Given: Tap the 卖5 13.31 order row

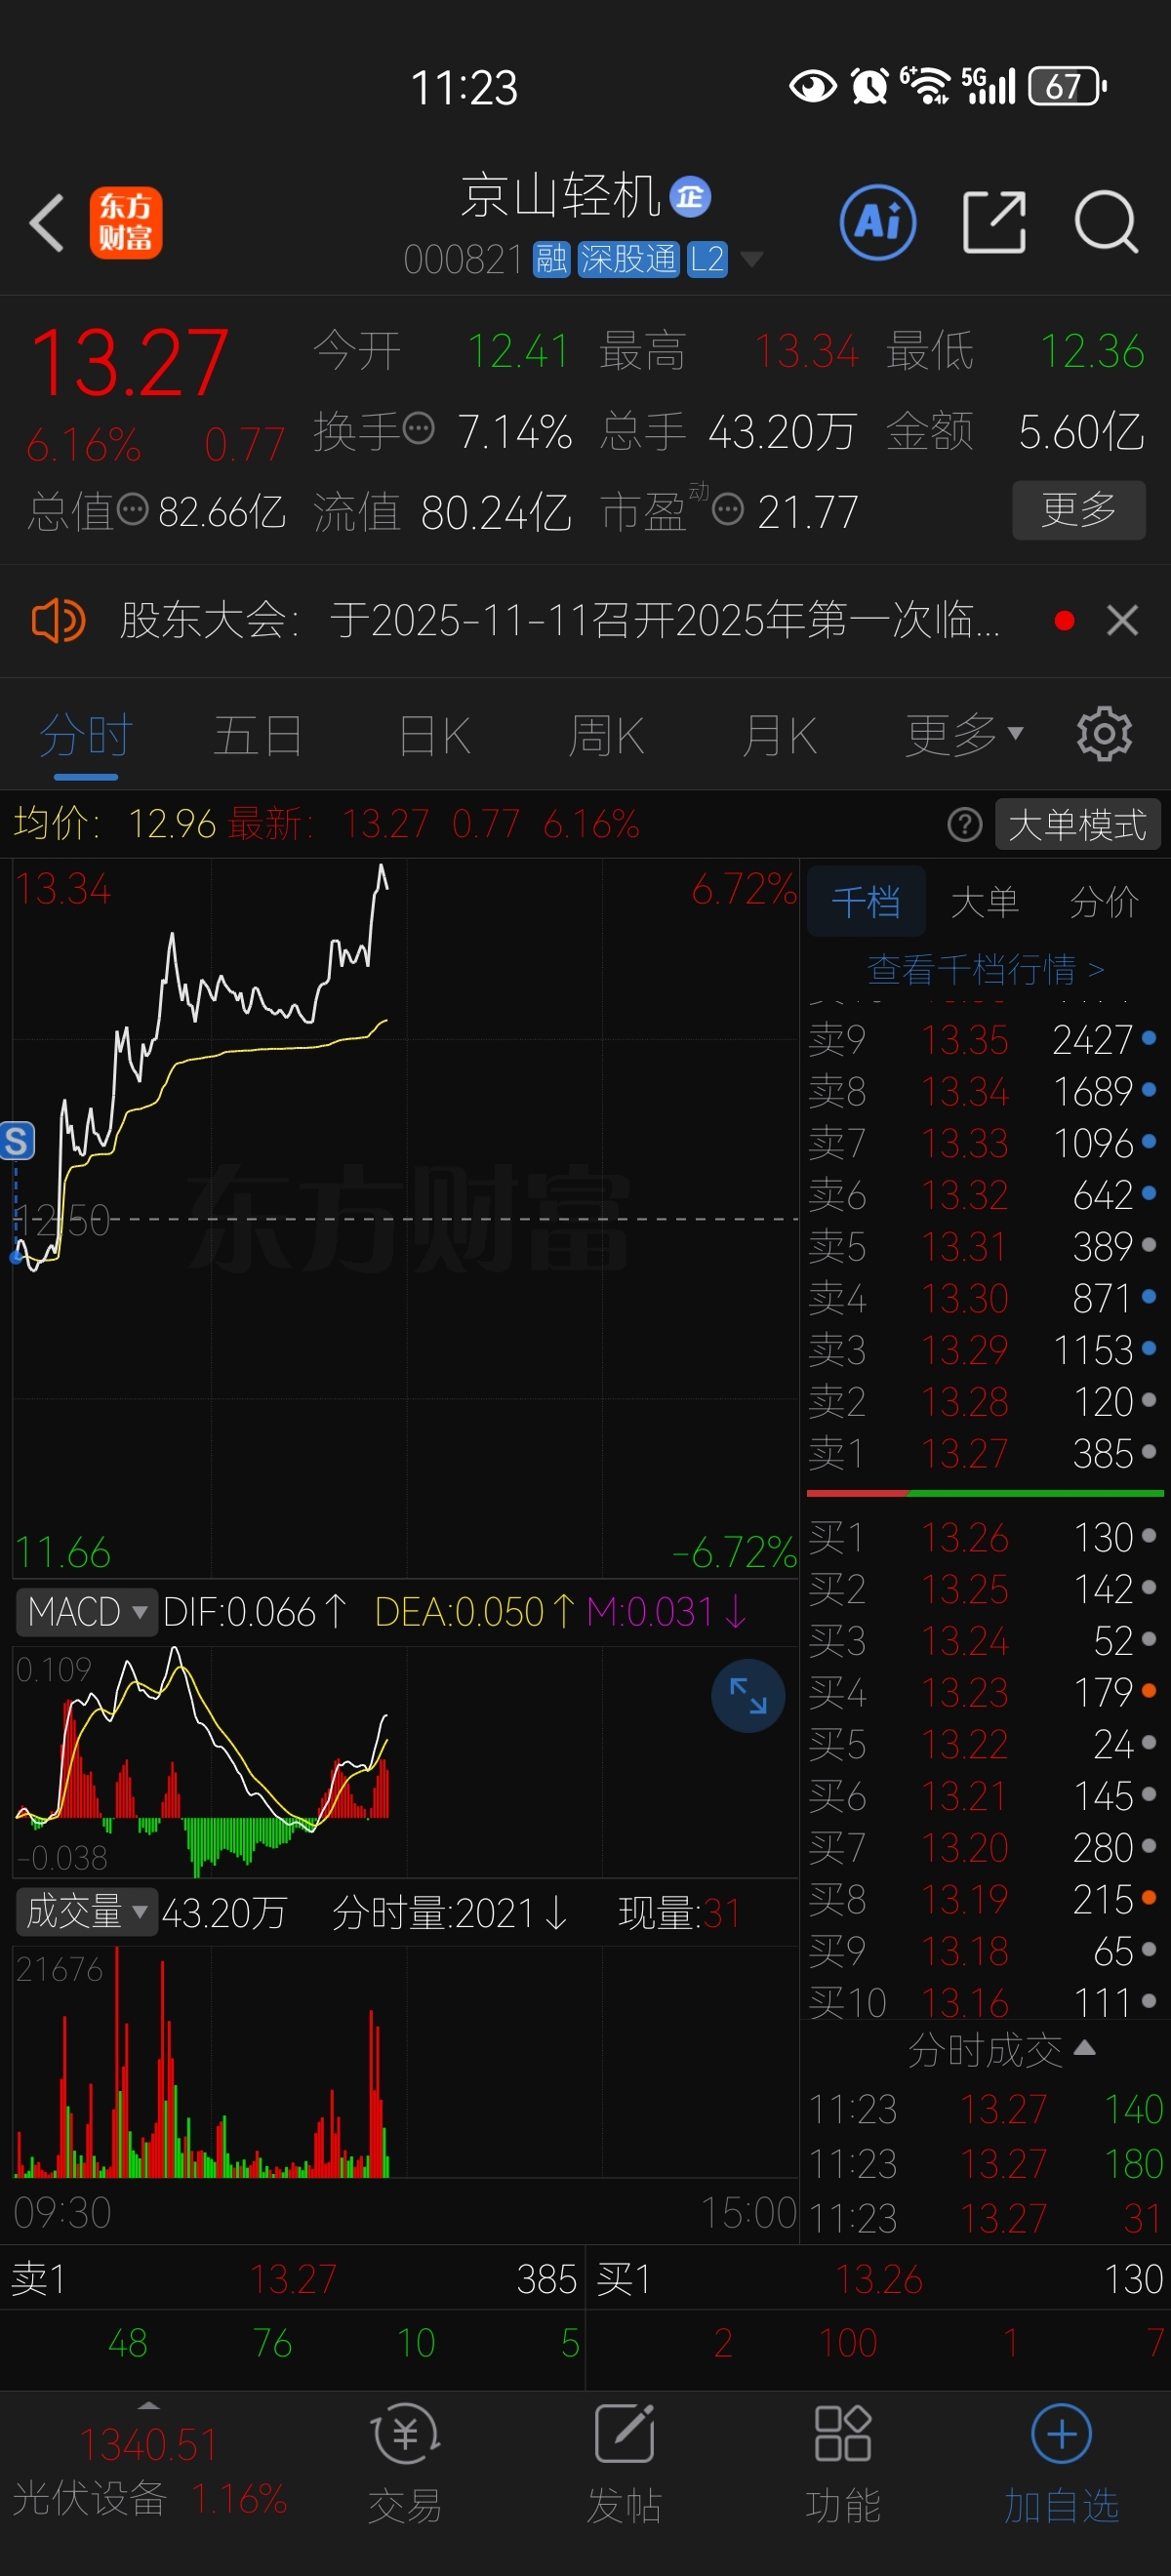Looking at the screenshot, I should (984, 1247).
